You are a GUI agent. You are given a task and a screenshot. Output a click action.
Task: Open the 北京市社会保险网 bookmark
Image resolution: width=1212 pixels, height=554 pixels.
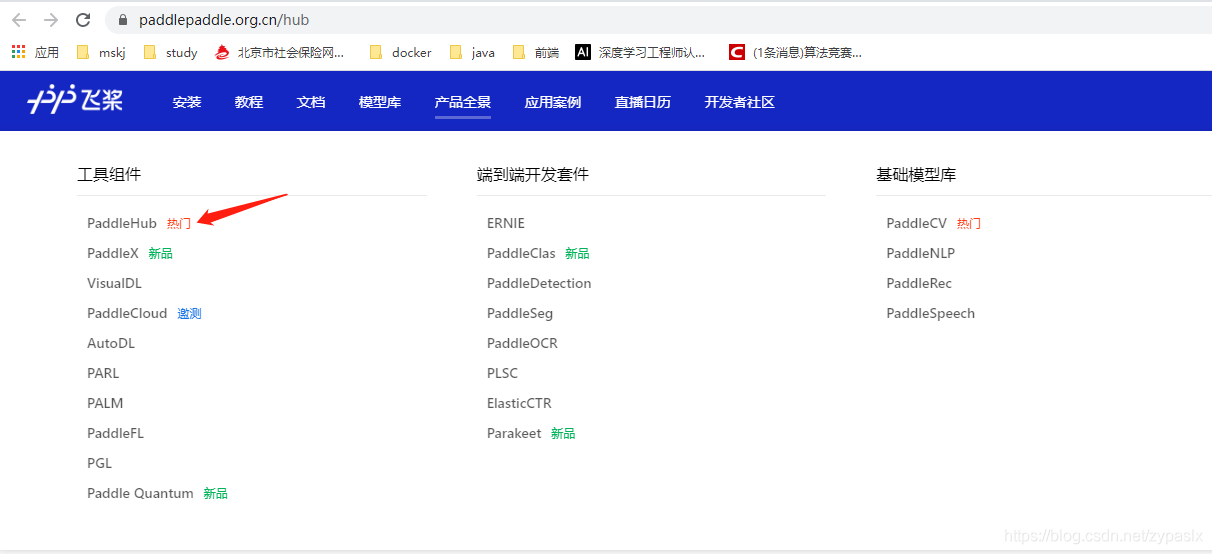(280, 52)
